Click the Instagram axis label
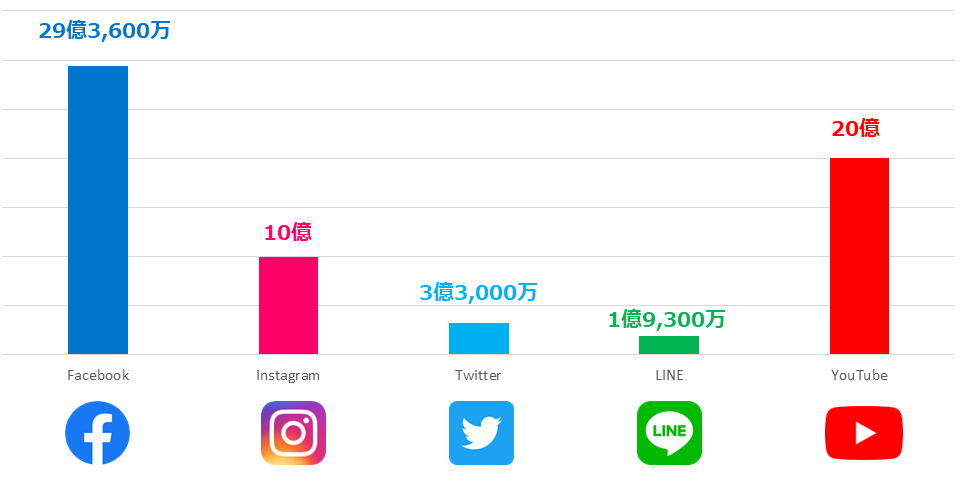 click(288, 376)
